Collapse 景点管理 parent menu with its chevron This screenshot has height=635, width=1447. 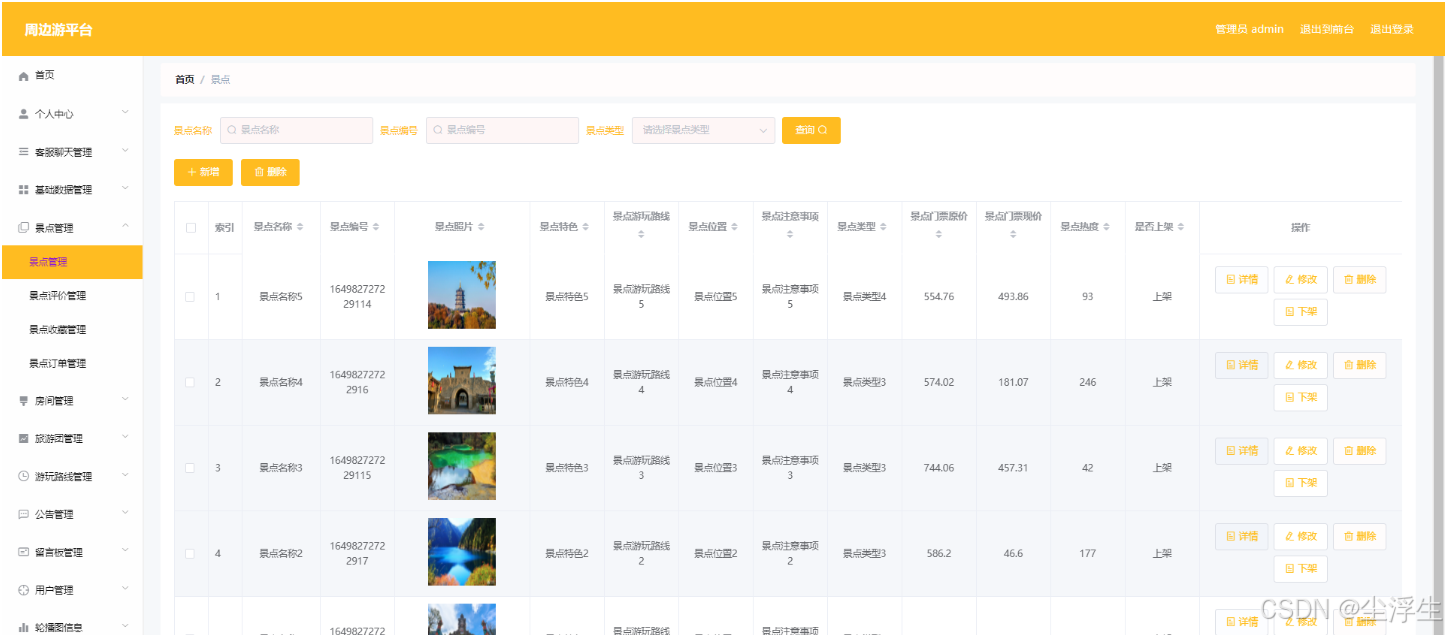(125, 227)
